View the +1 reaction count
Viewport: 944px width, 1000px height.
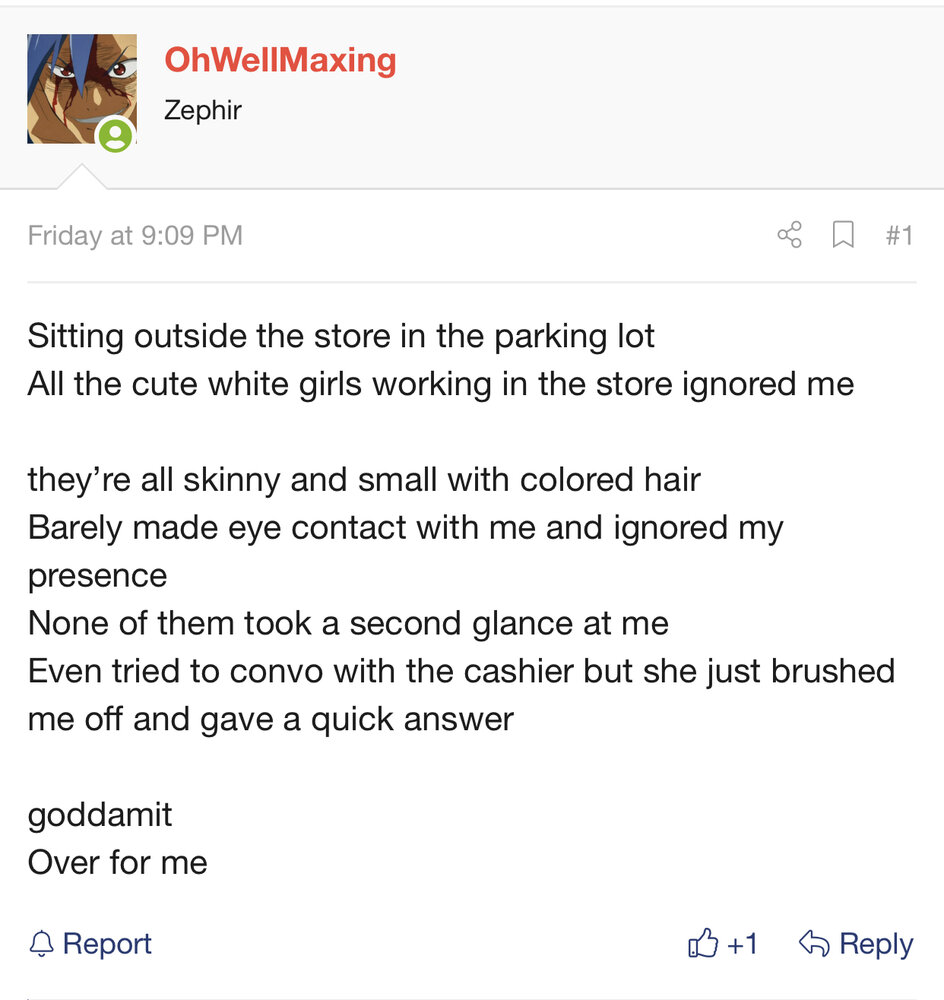click(x=742, y=944)
